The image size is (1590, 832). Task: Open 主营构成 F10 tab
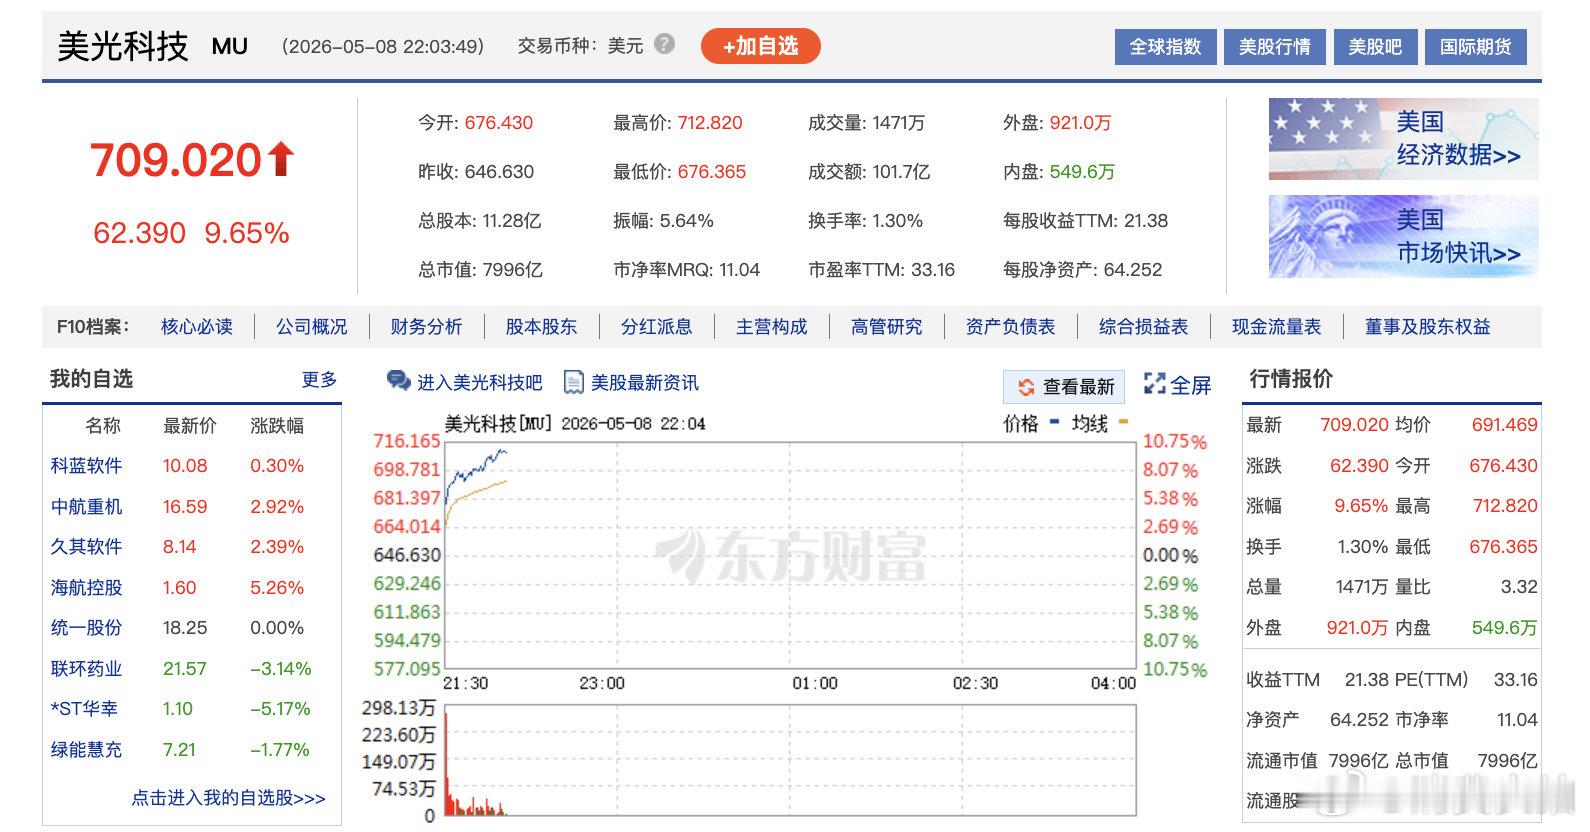pos(771,327)
